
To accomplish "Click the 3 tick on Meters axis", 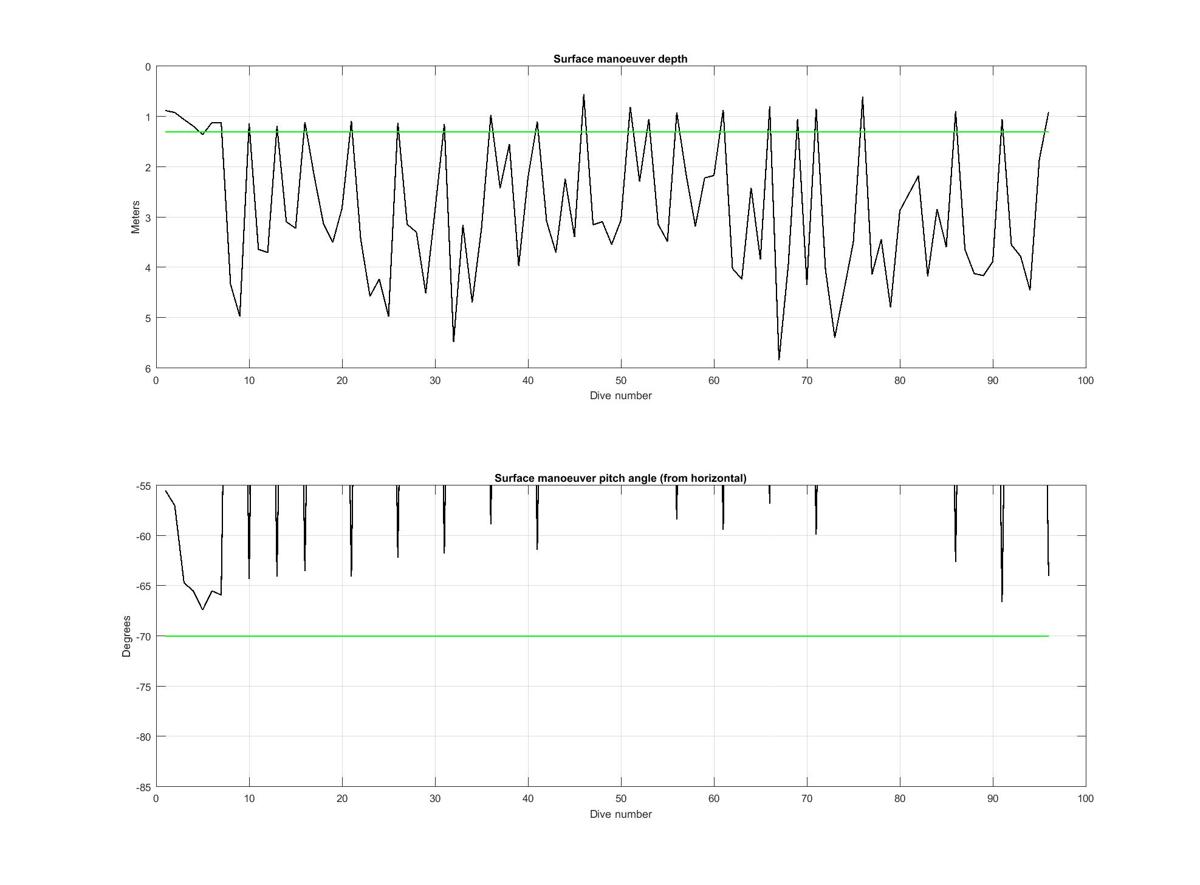I will pyautogui.click(x=148, y=217).
